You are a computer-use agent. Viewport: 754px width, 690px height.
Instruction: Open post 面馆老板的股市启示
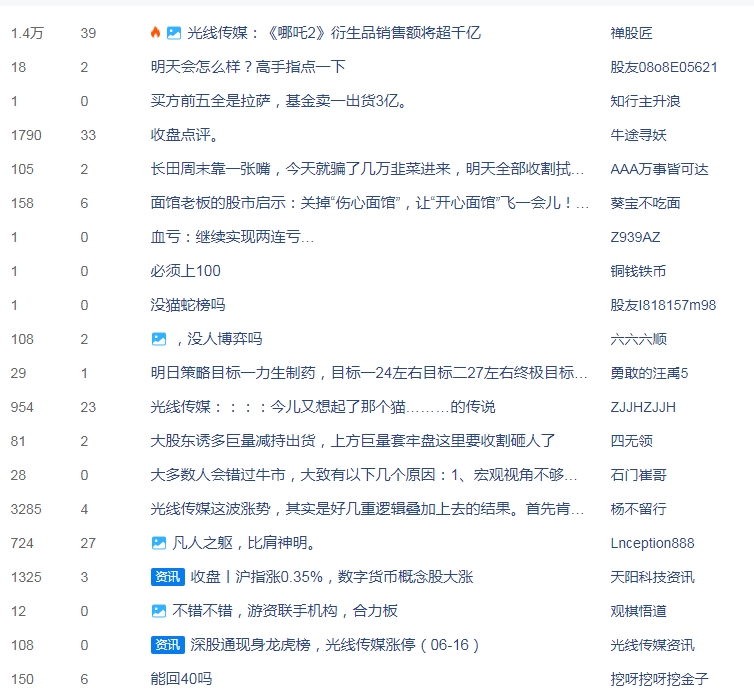point(370,203)
